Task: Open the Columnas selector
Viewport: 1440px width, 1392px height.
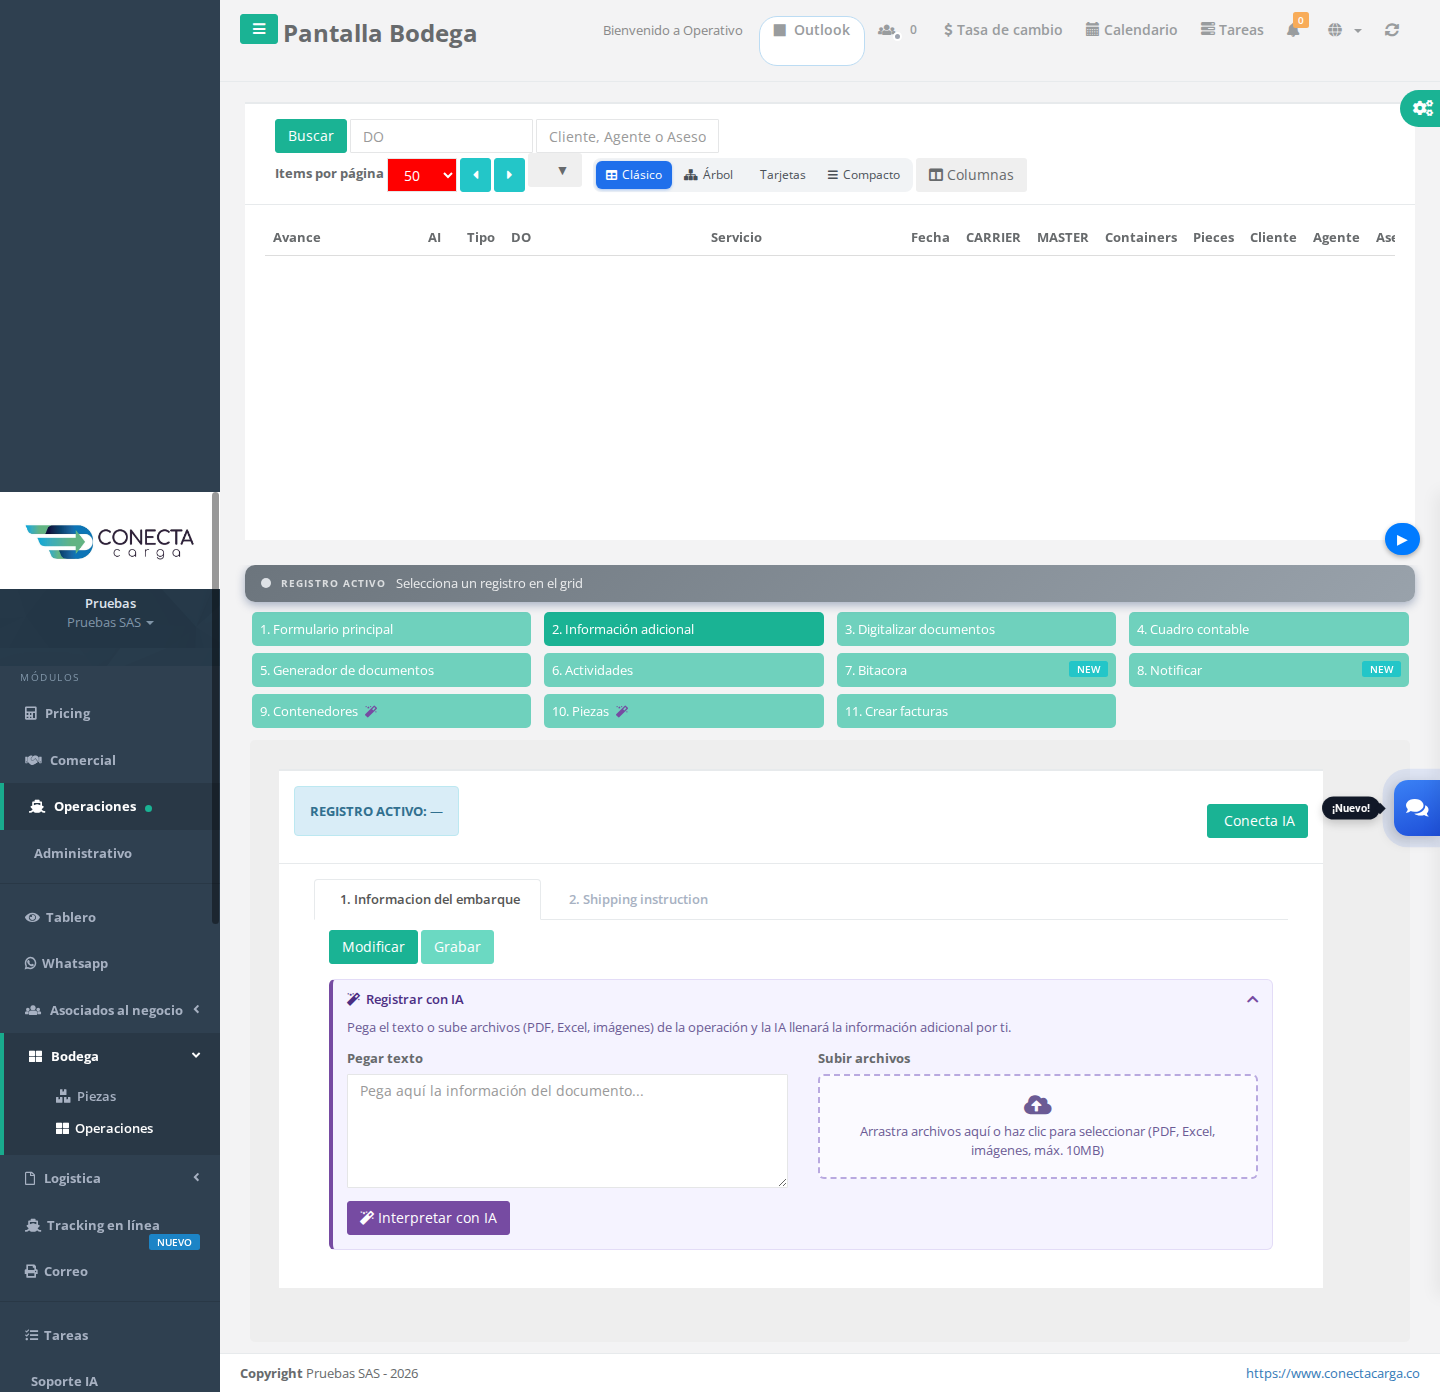Action: (x=971, y=175)
